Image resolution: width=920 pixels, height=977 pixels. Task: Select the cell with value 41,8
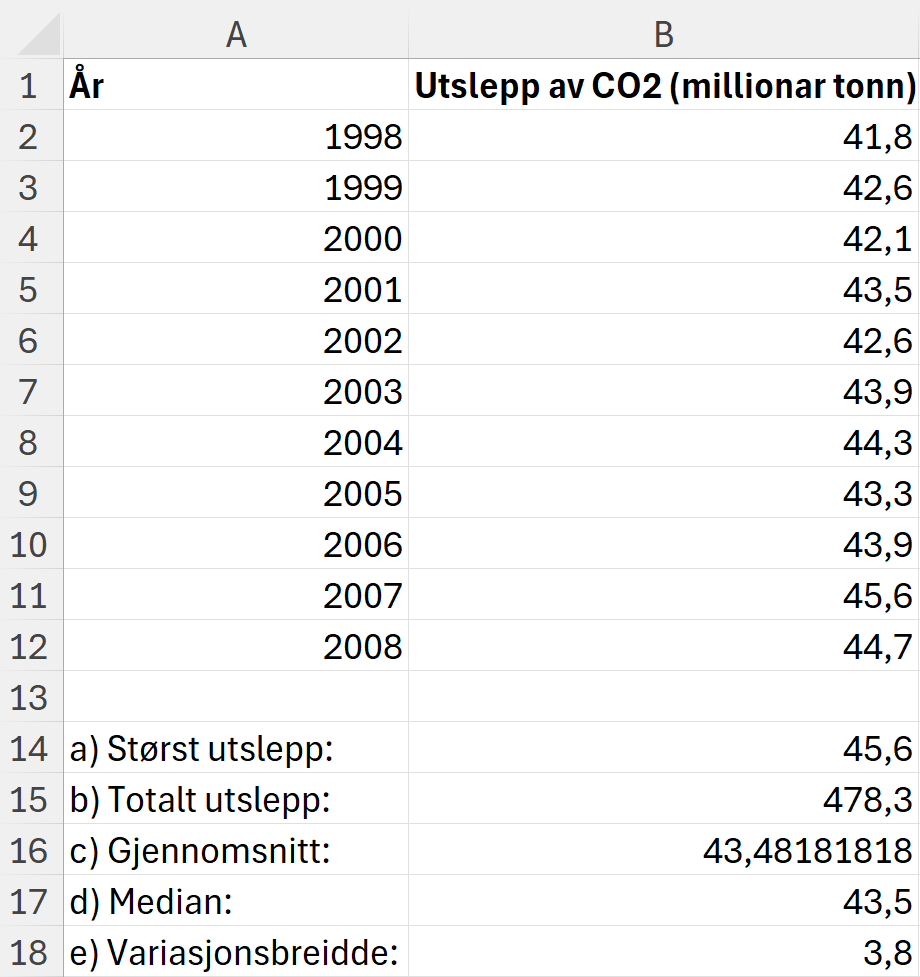point(663,136)
